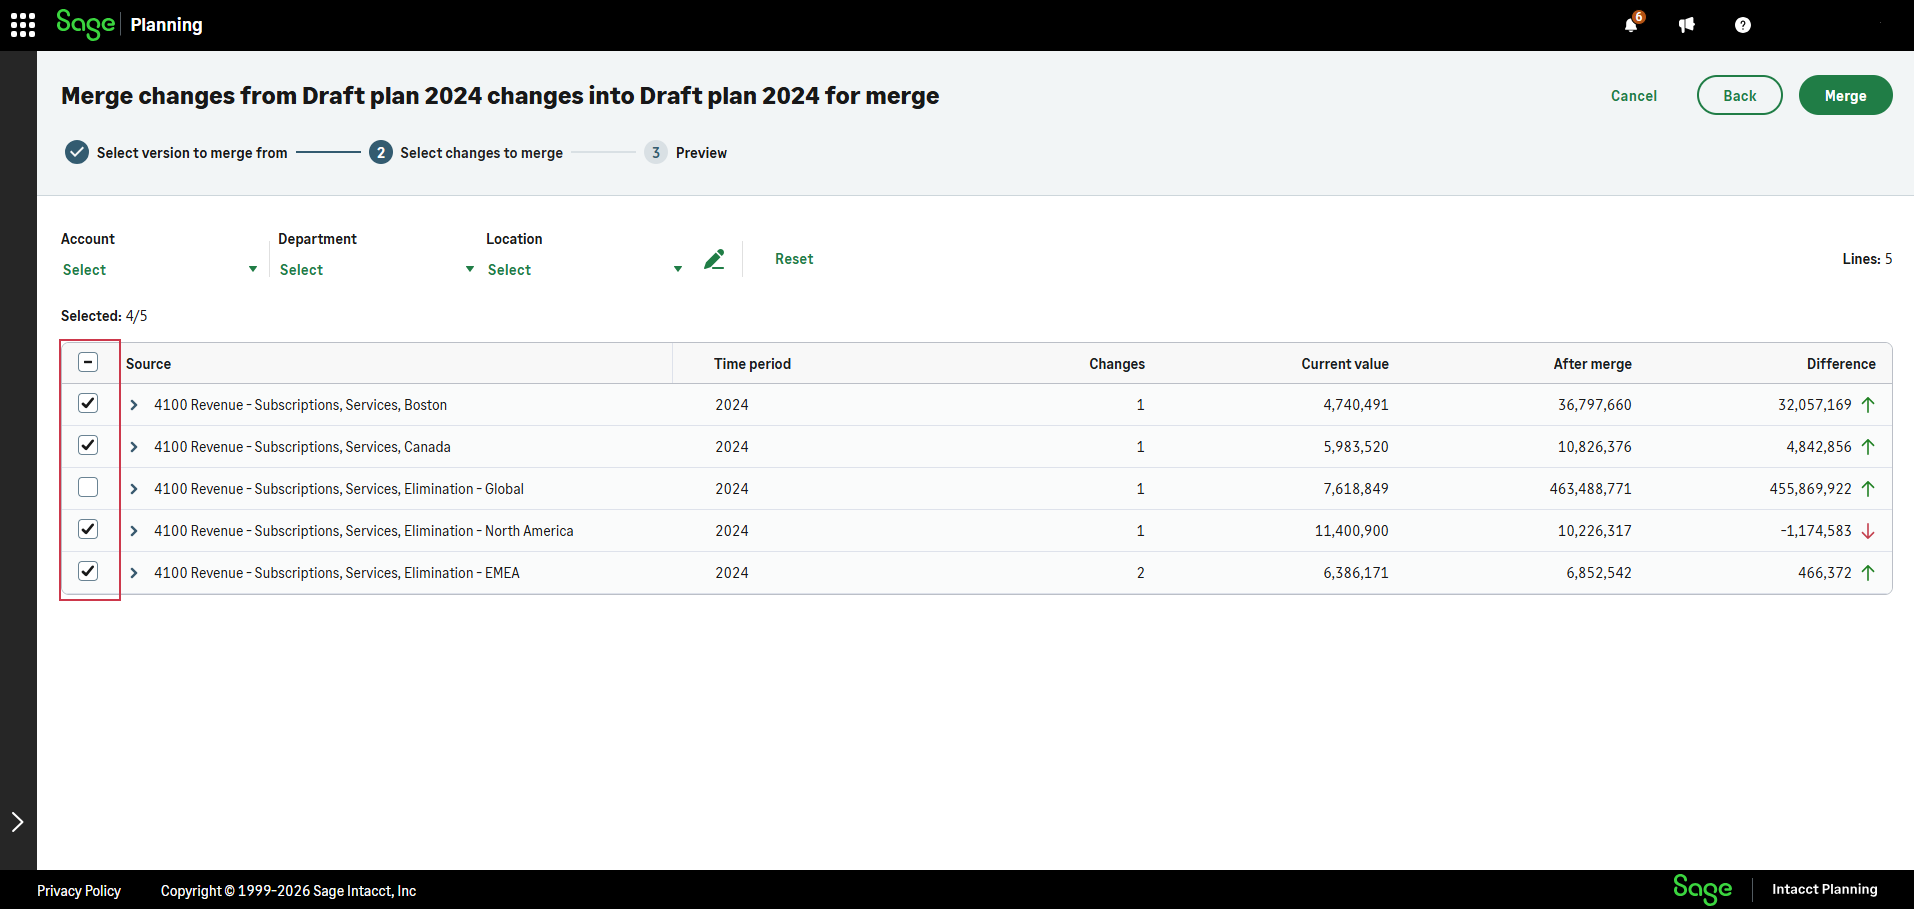Image resolution: width=1914 pixels, height=909 pixels.
Task: Expand the Elimination - North America row
Action: [134, 531]
